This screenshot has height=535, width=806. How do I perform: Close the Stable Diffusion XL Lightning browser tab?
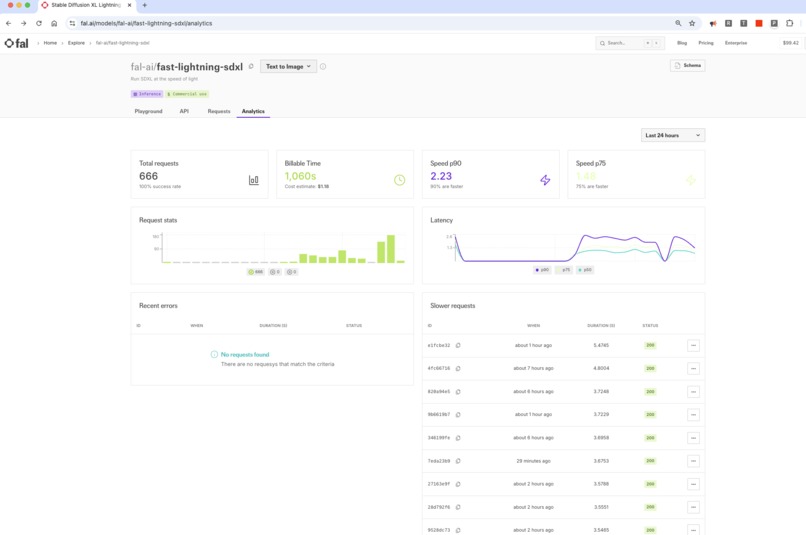(x=130, y=5)
